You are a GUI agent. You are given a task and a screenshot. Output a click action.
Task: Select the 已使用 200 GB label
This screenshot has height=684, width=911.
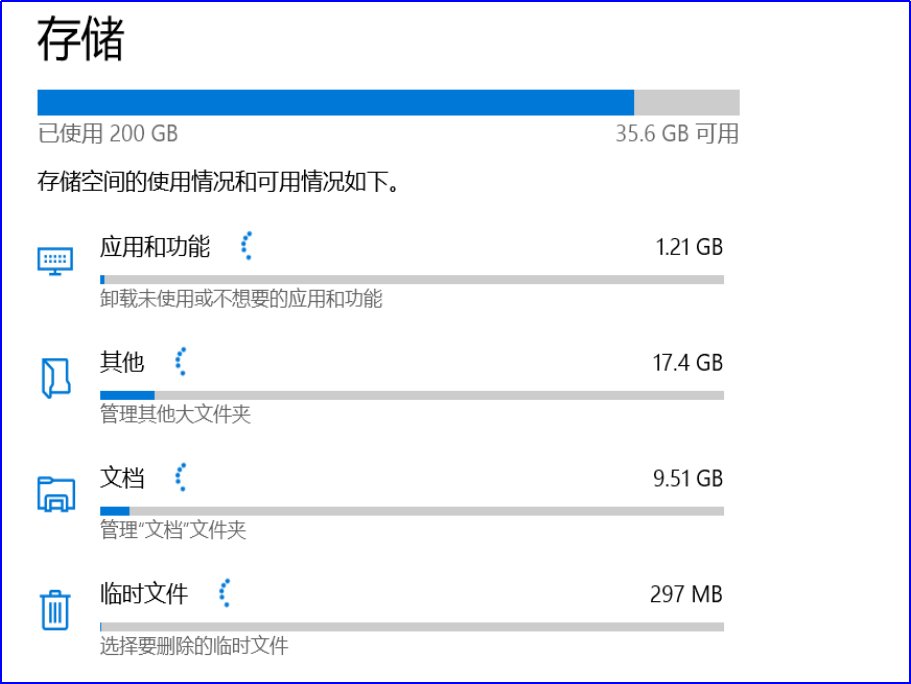coord(107,134)
